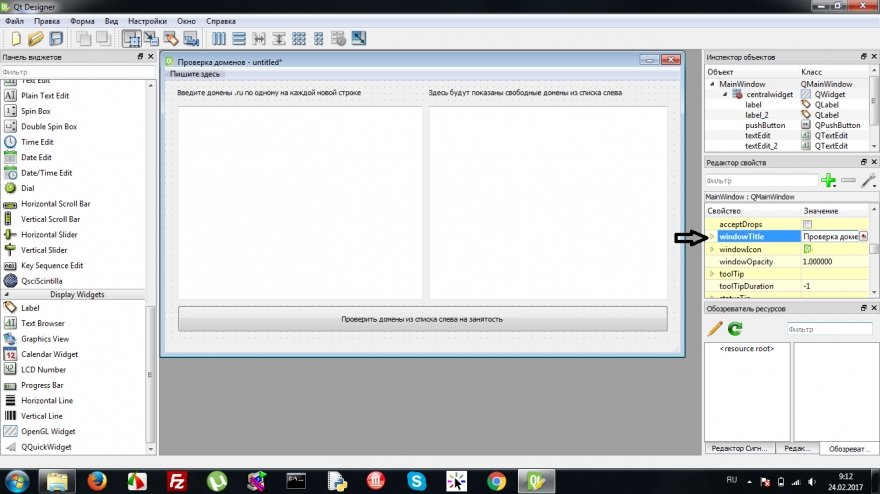Collapse the centralwidget tree node

click(x=725, y=94)
